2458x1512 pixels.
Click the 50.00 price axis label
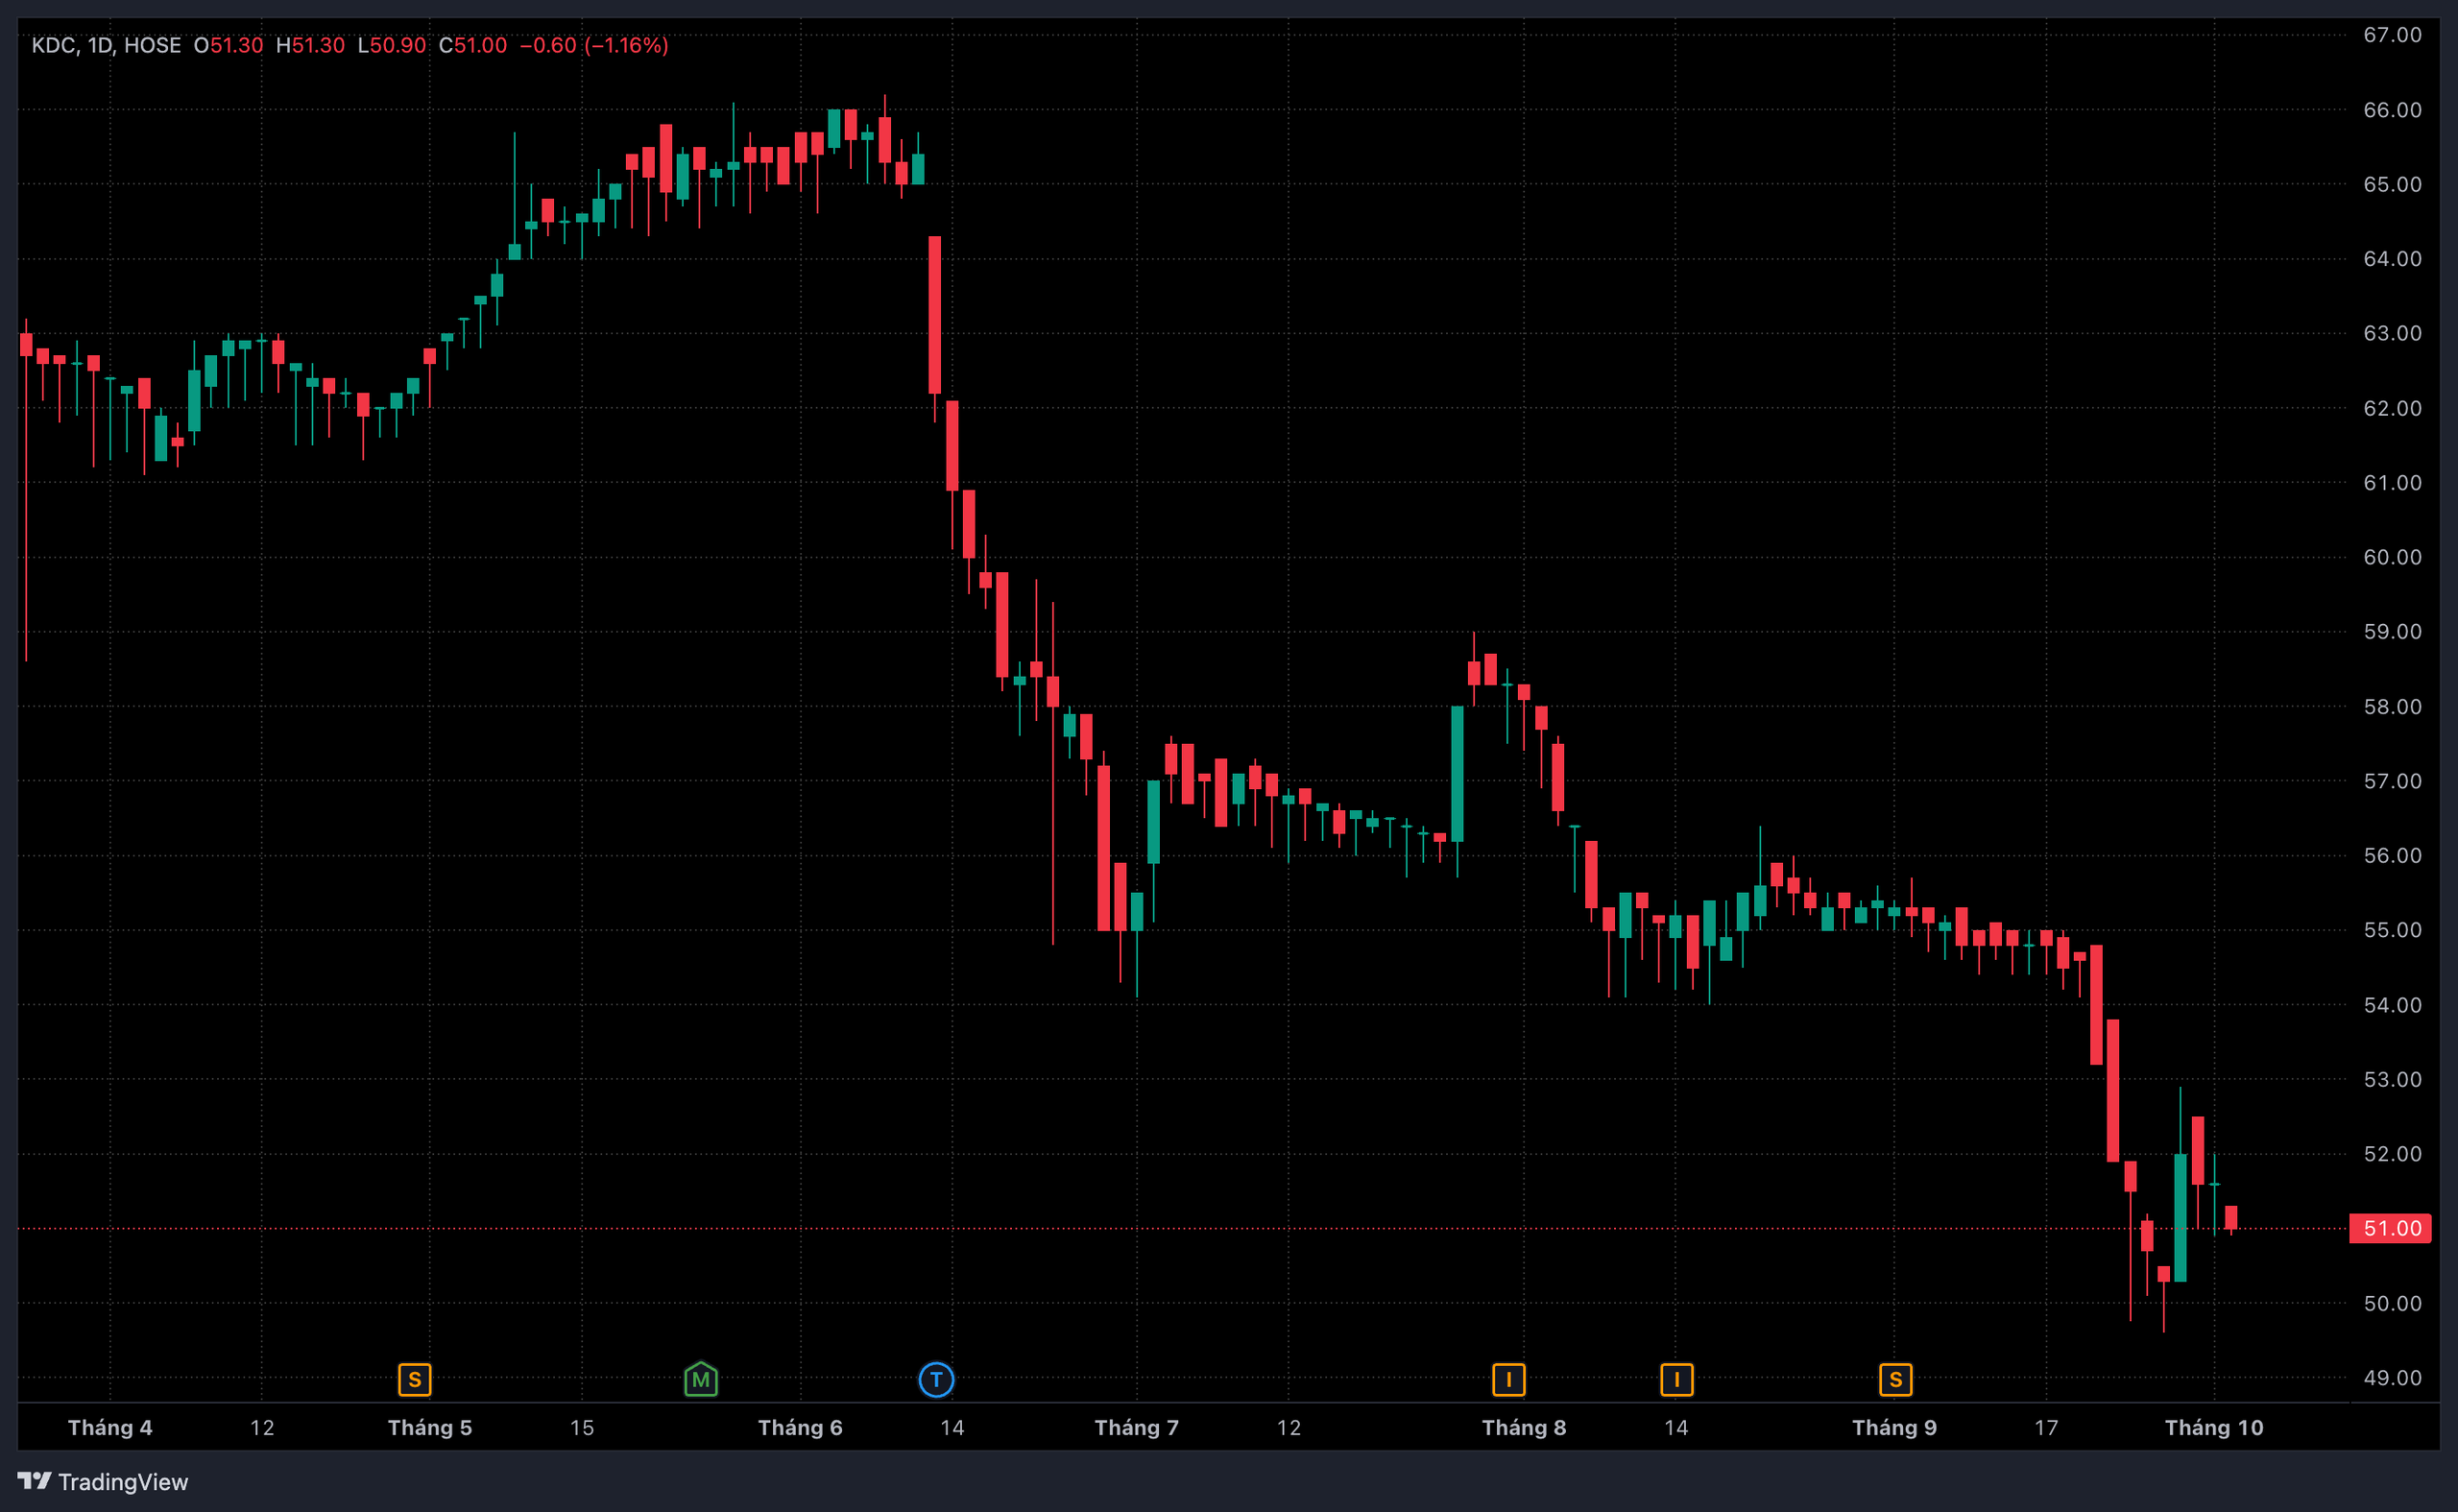[x=2392, y=1304]
